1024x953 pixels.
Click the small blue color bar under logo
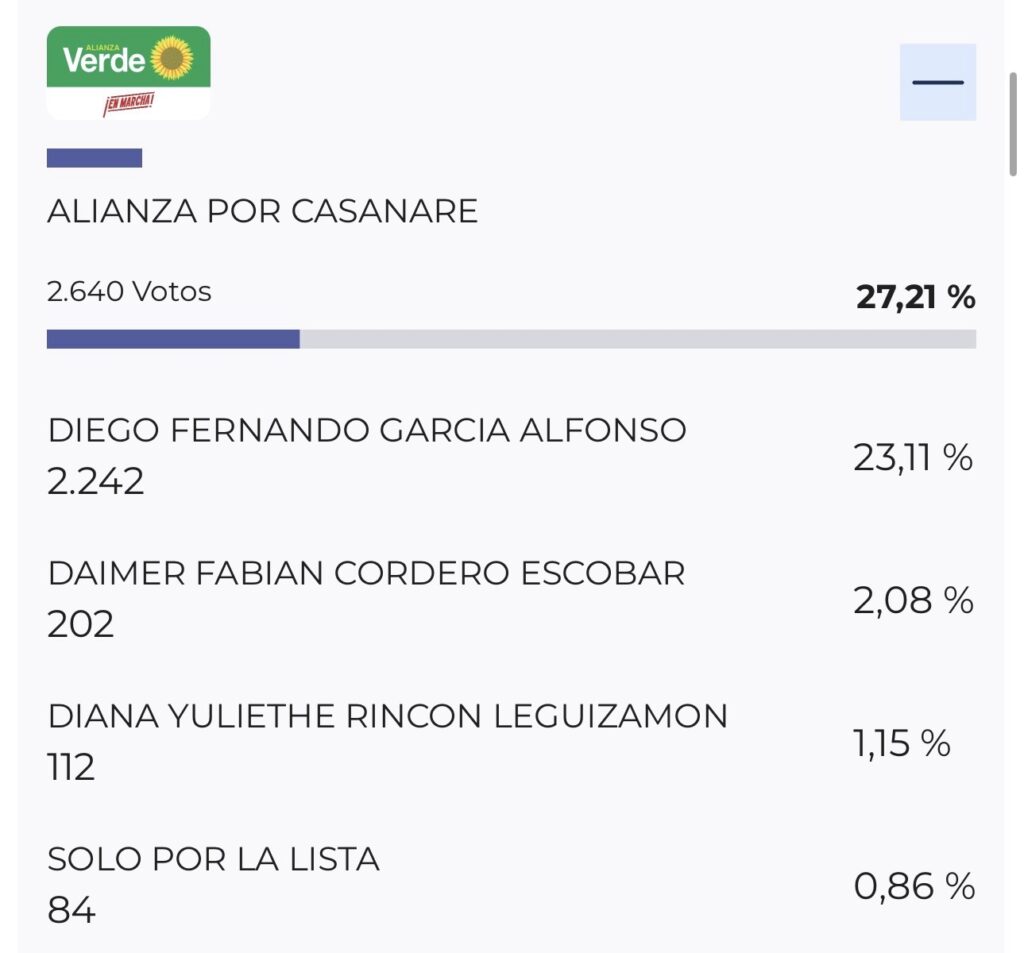click(x=94, y=158)
